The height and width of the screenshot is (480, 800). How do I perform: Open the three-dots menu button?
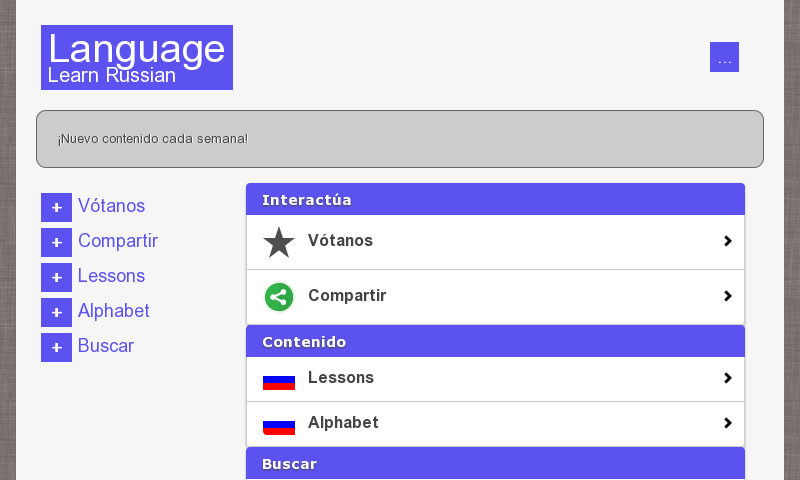tap(724, 57)
